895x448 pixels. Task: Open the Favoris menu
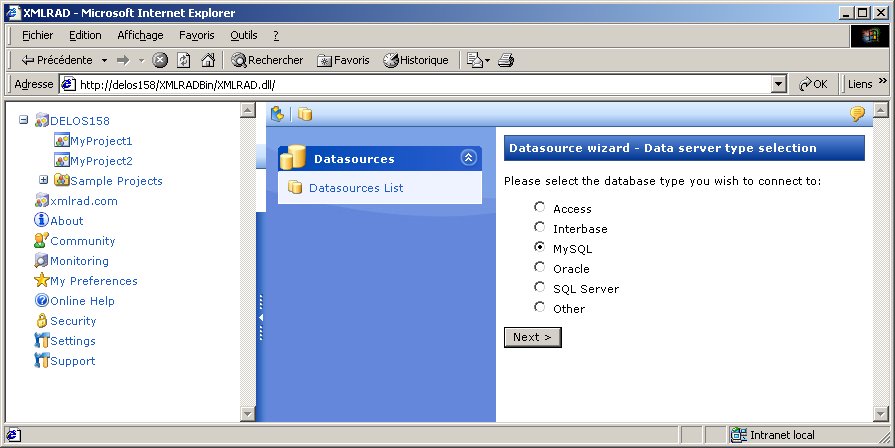[197, 35]
